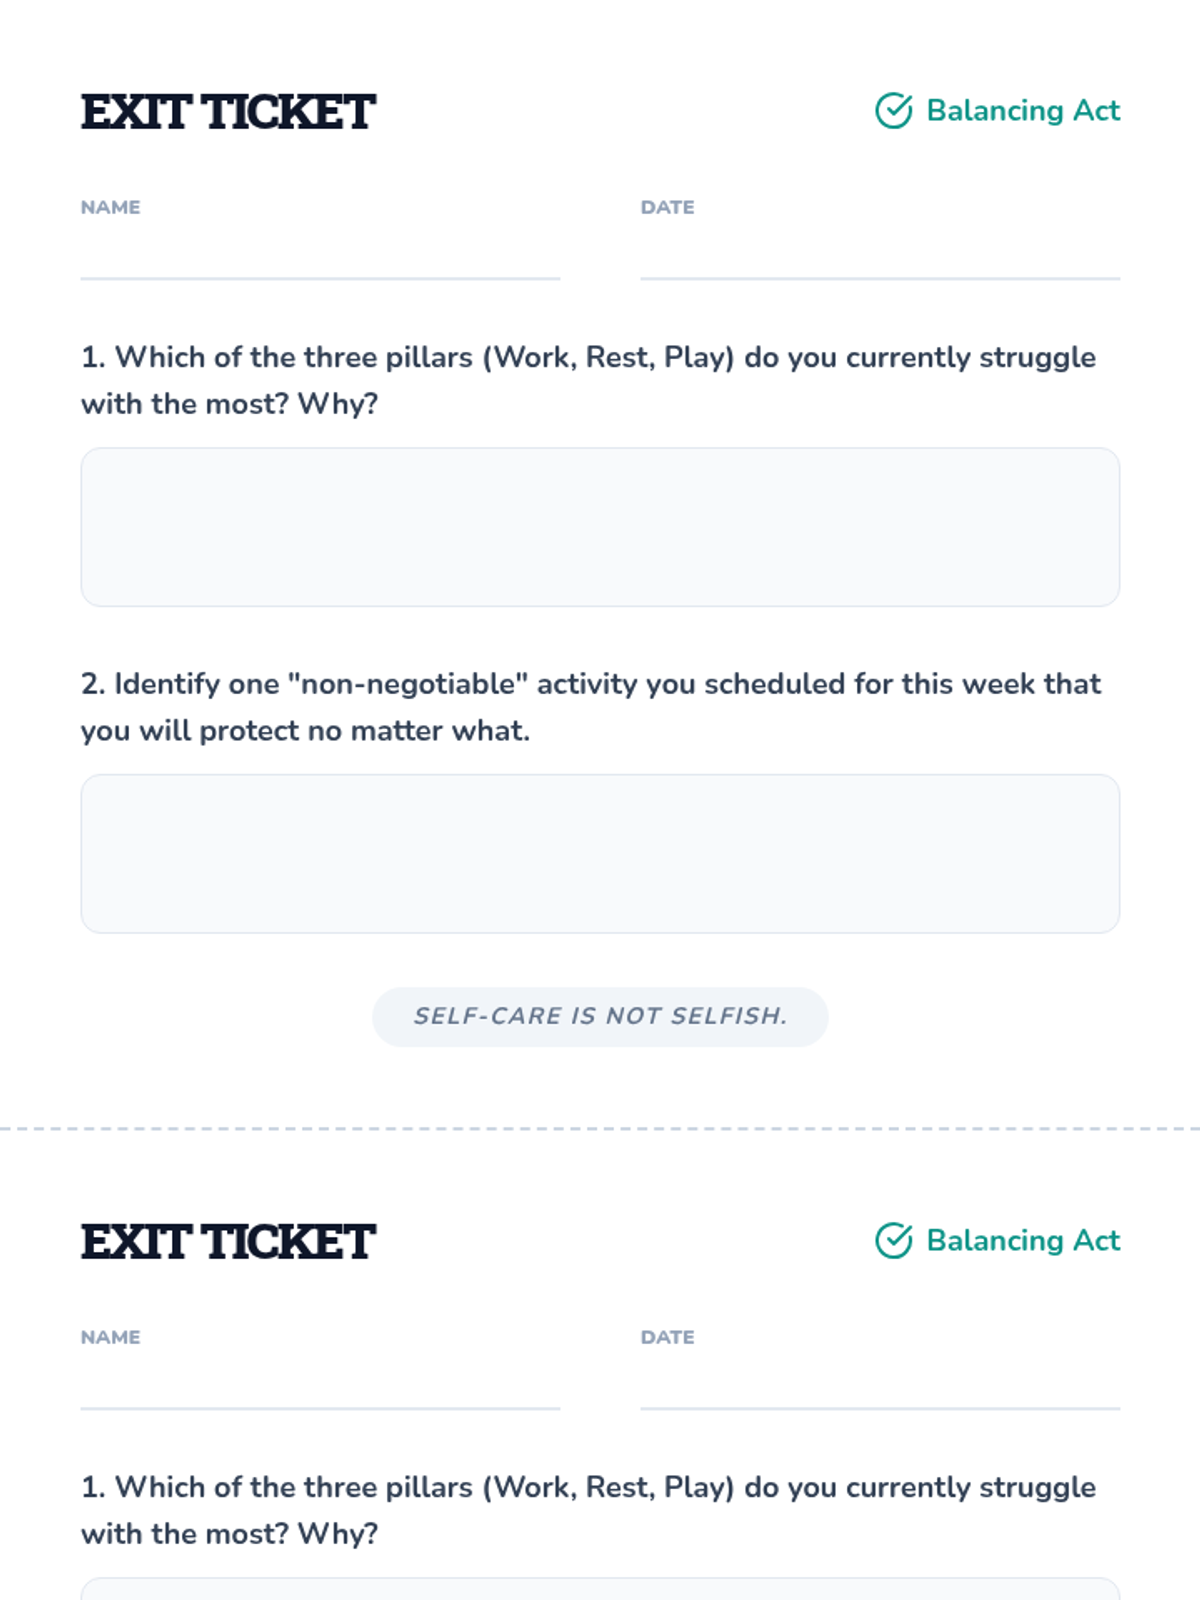1200x1600 pixels.
Task: Click the answer box under first ticket's pillars question
Action: click(x=600, y=527)
